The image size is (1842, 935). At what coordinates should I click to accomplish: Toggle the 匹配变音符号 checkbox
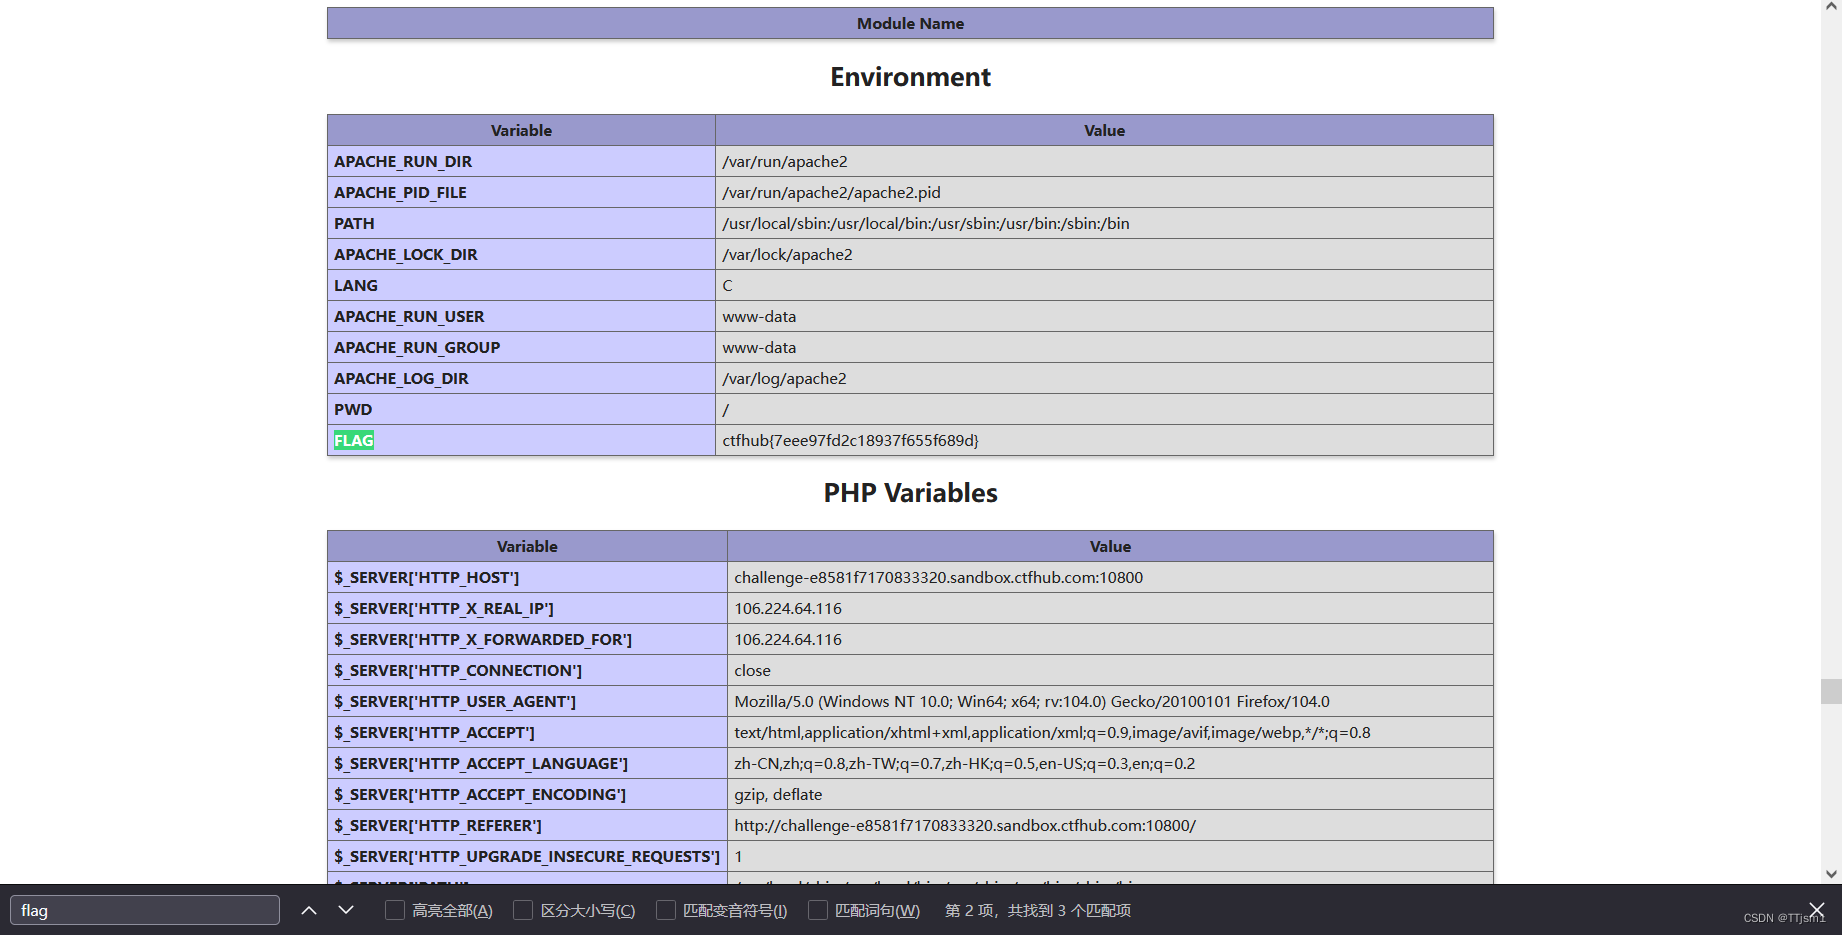(666, 910)
